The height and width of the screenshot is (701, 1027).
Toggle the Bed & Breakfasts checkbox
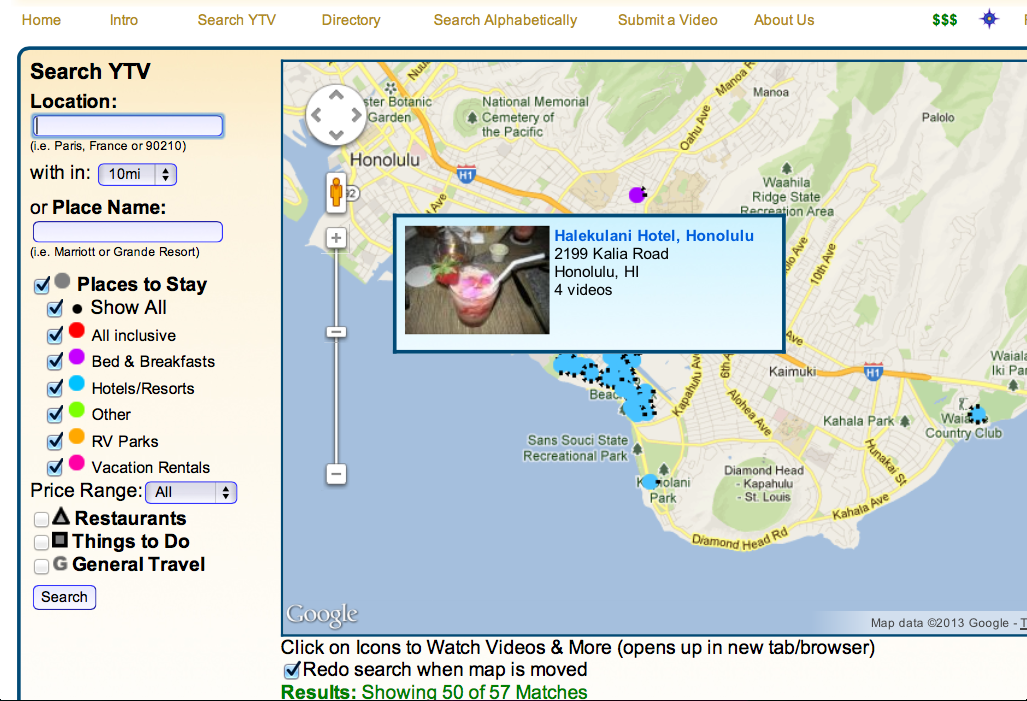point(55,362)
